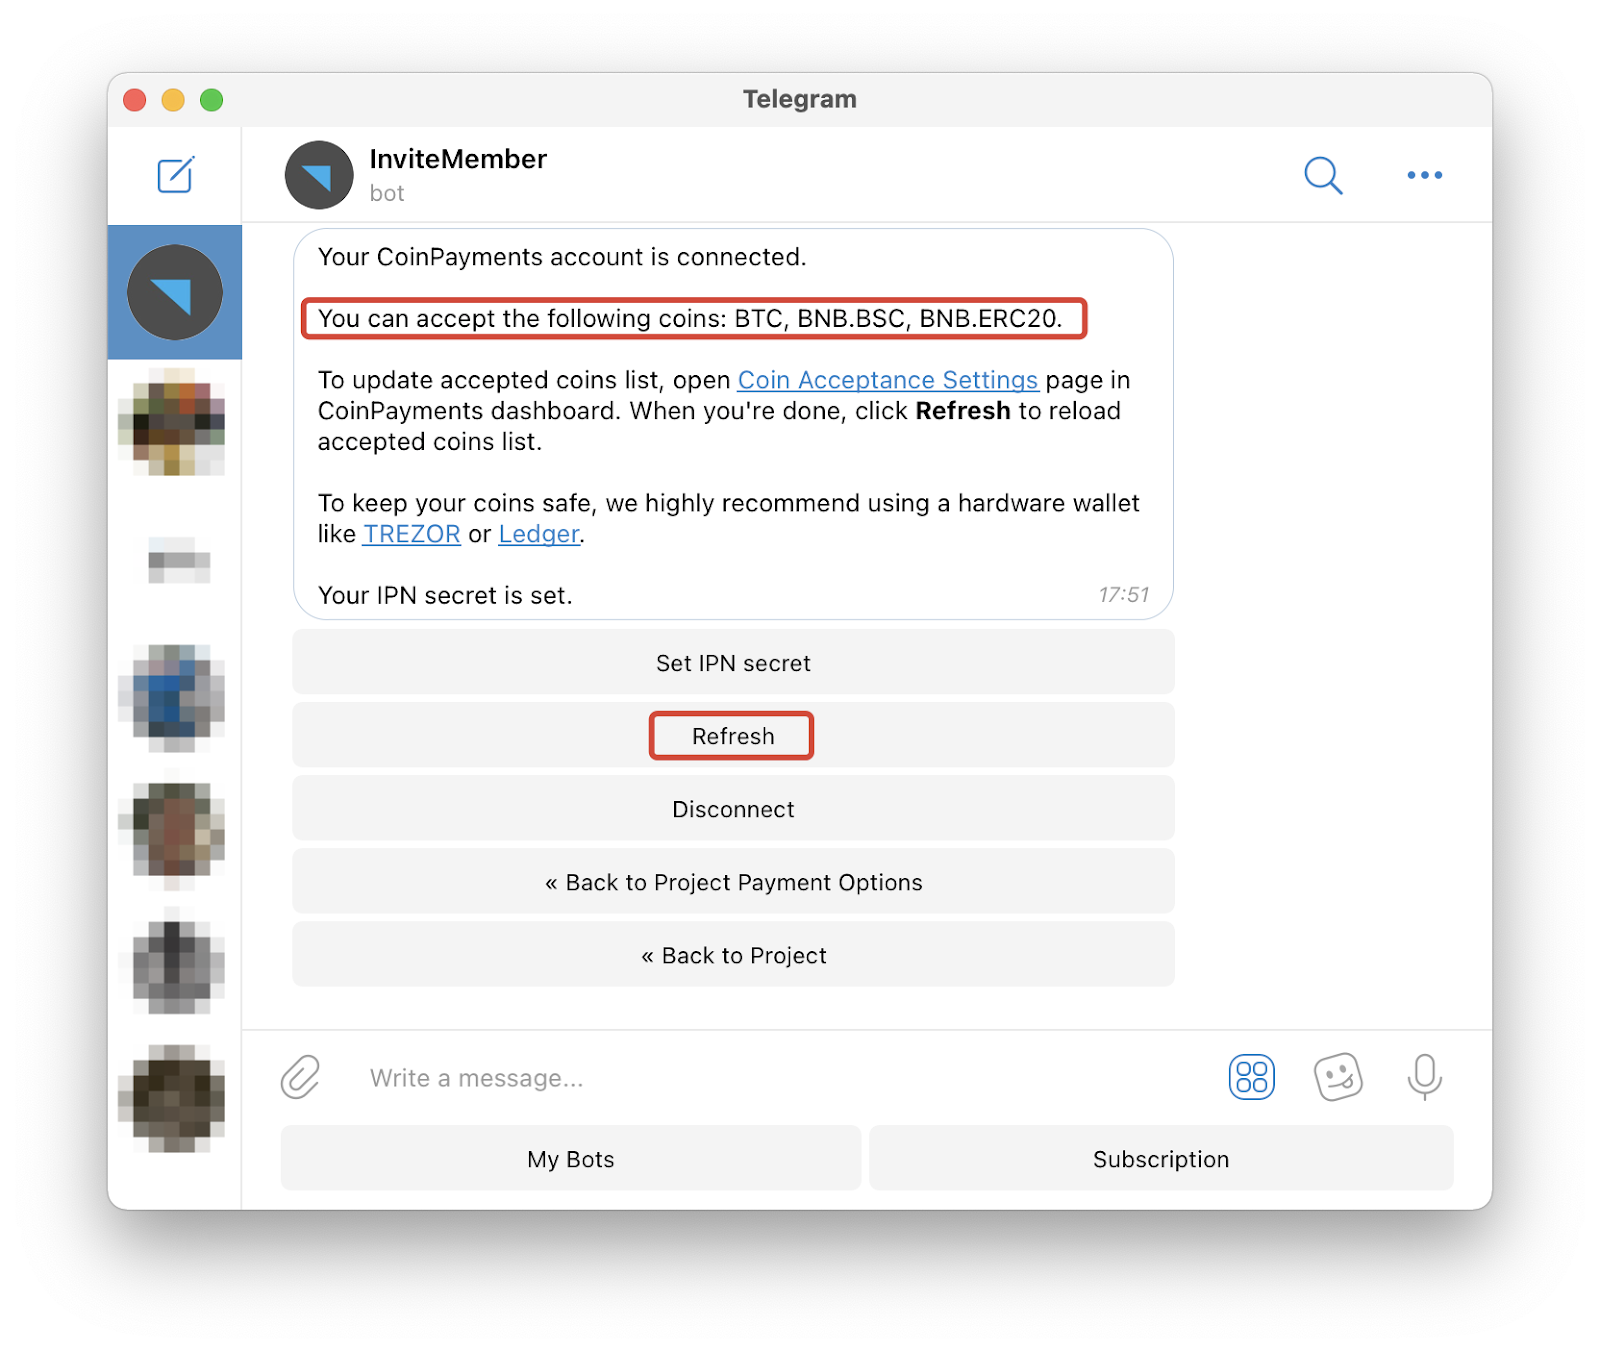
Task: Click the green fullscreen window button
Action: click(211, 100)
